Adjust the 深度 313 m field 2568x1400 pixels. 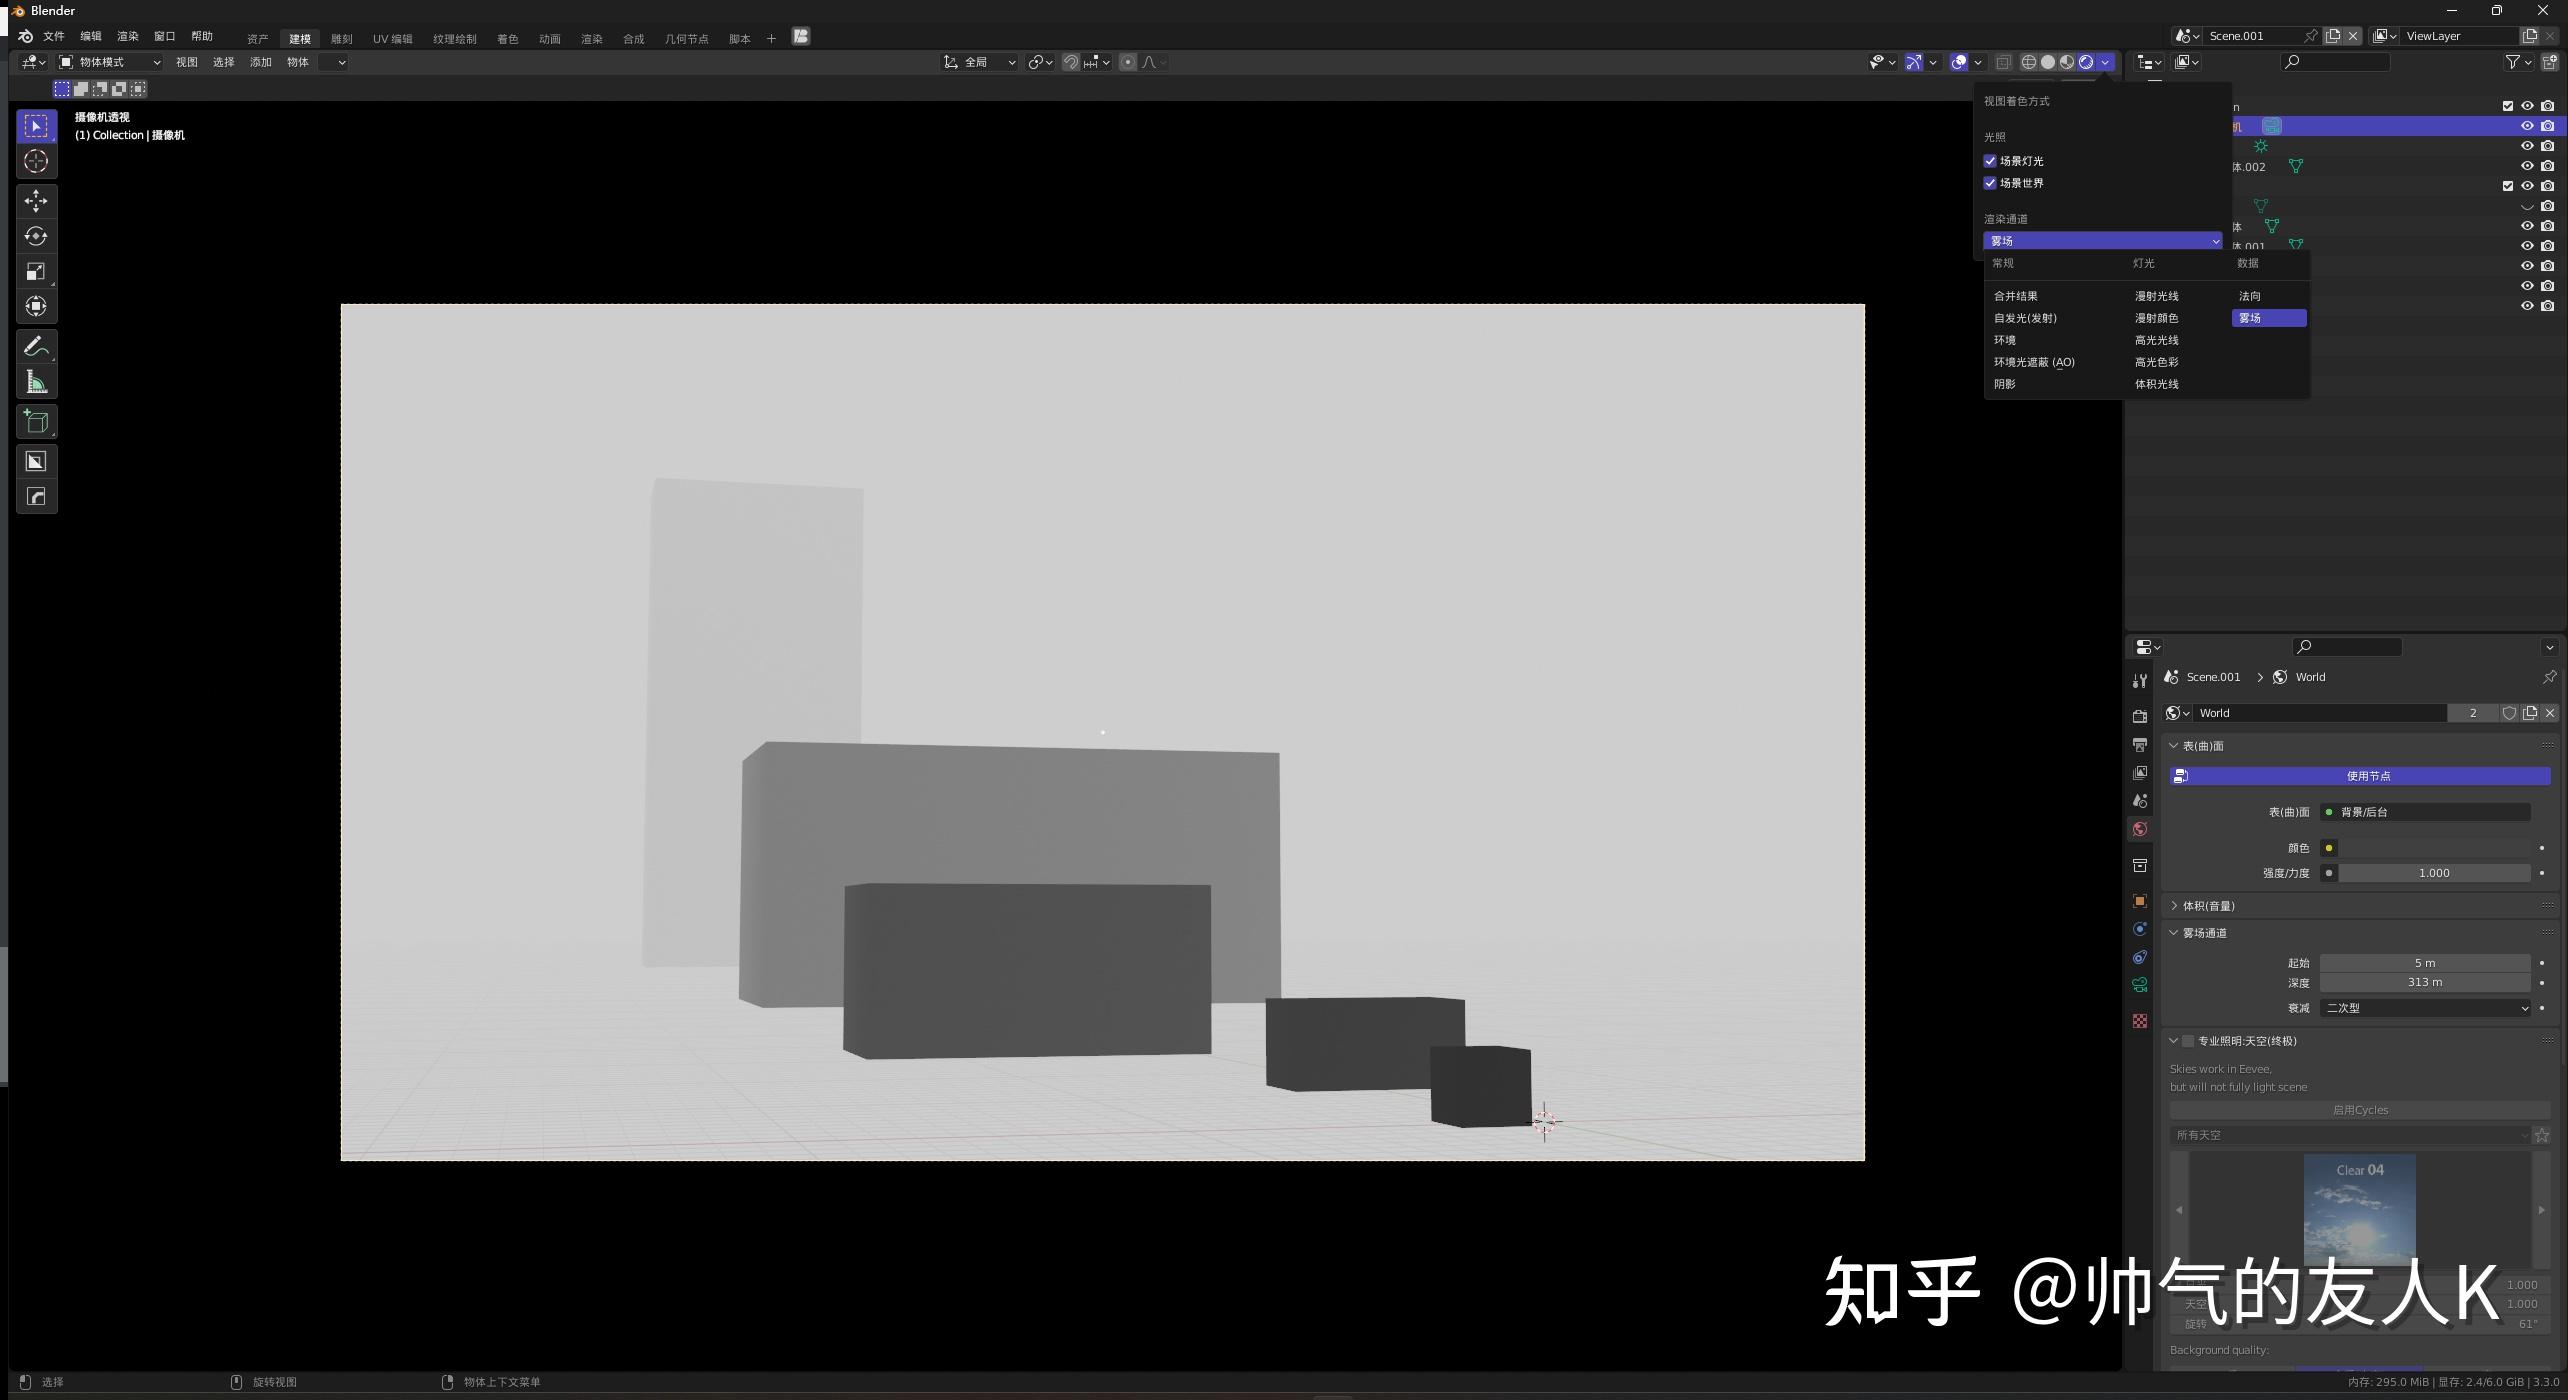pos(2425,983)
